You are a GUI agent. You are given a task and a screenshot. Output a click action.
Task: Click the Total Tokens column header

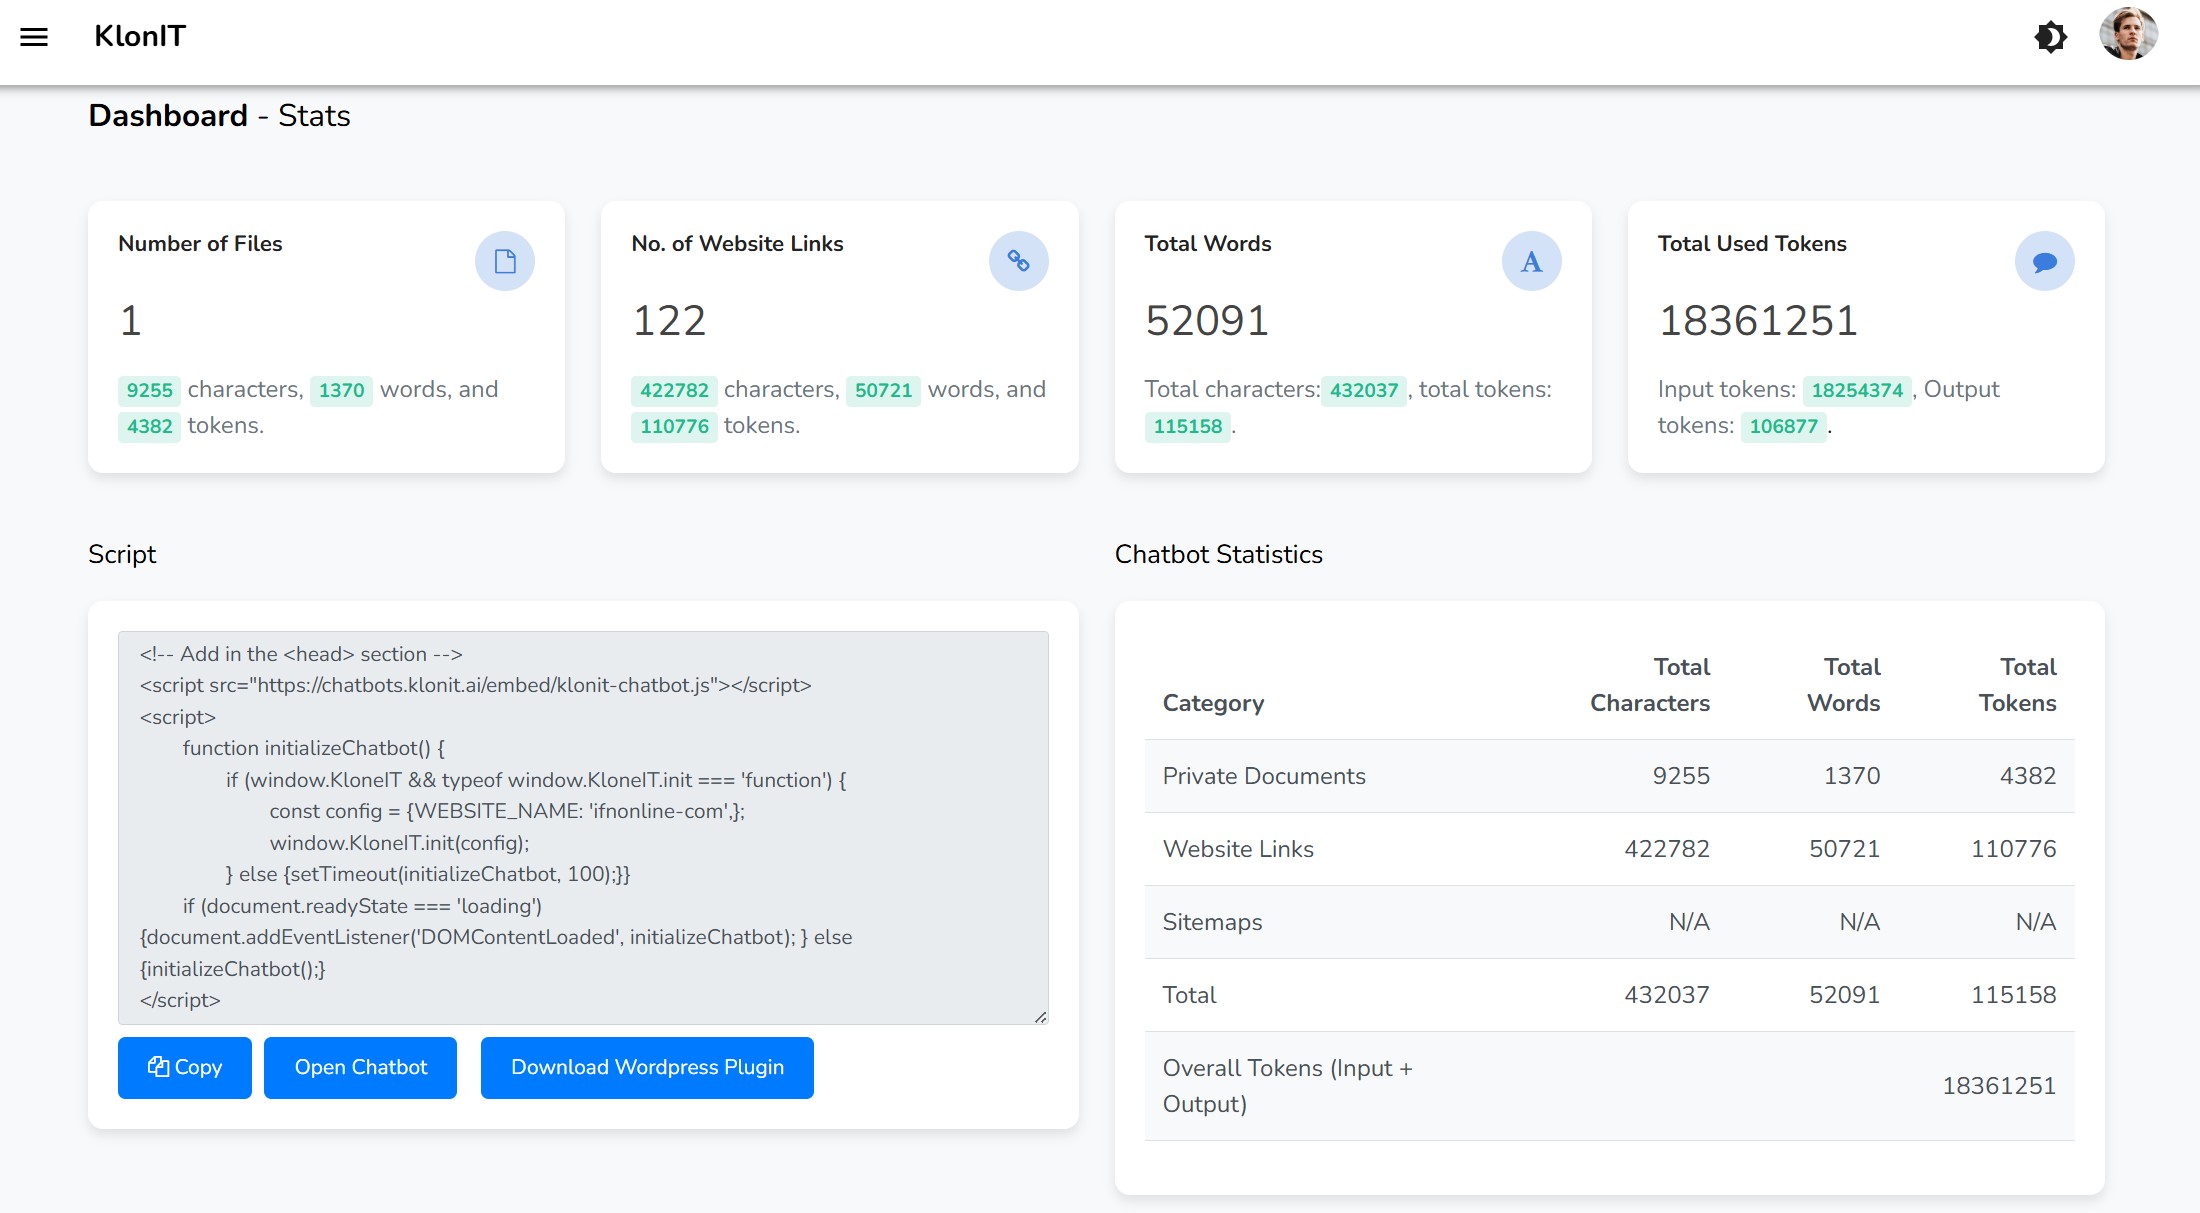pos(2017,685)
